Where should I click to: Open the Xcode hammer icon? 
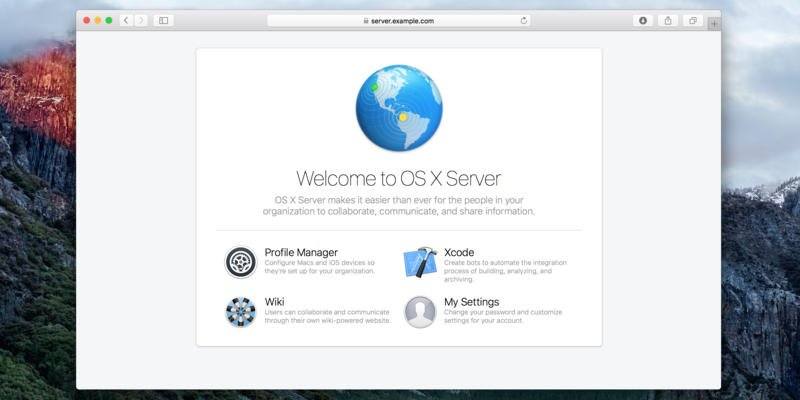420,262
